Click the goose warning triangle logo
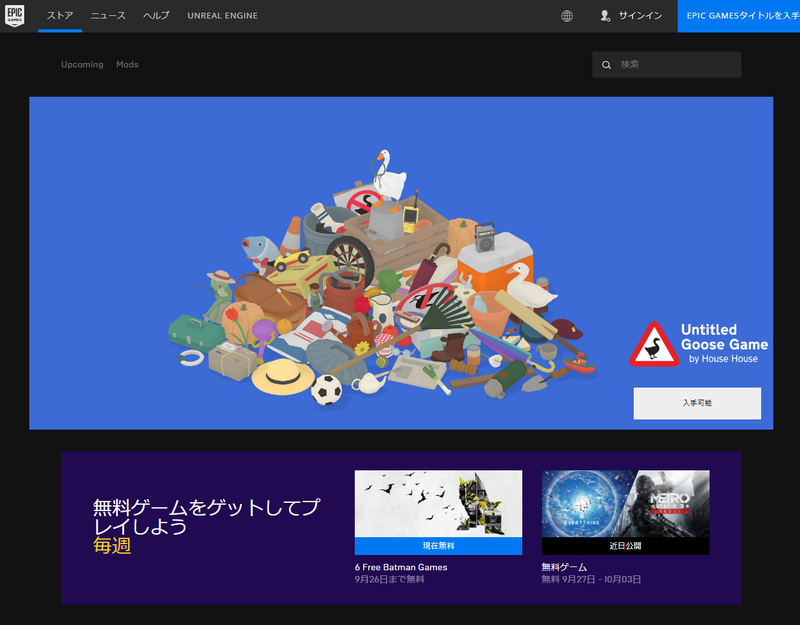This screenshot has height=625, width=800. [x=654, y=345]
